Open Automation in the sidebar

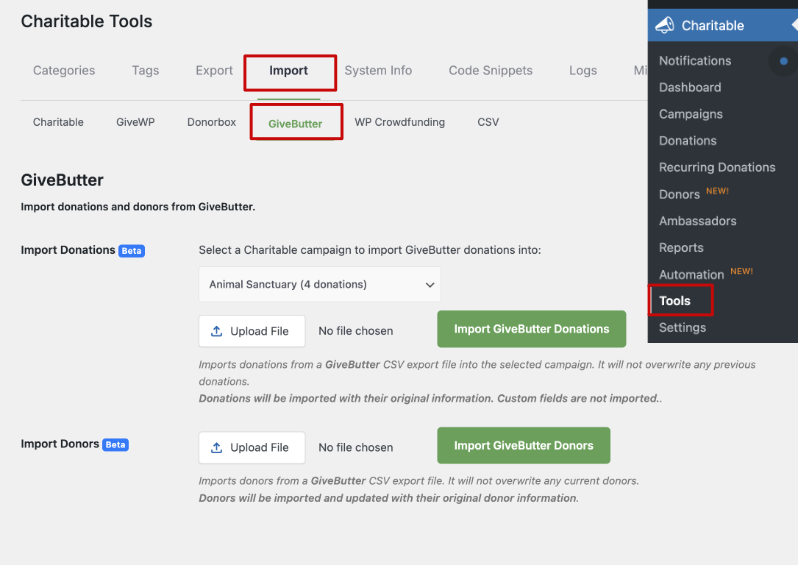(691, 274)
